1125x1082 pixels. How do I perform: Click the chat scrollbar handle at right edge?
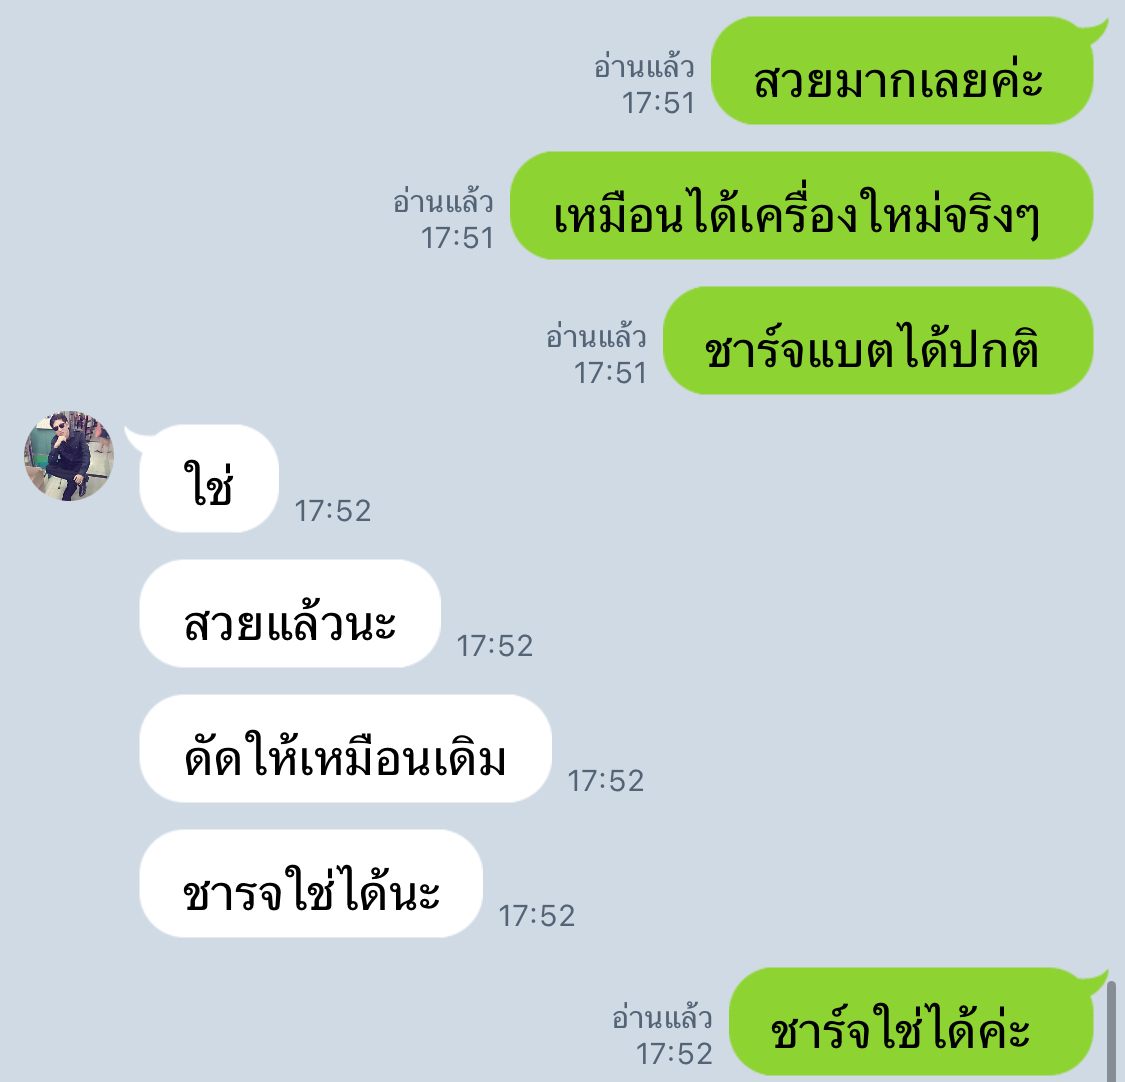tap(1111, 1032)
